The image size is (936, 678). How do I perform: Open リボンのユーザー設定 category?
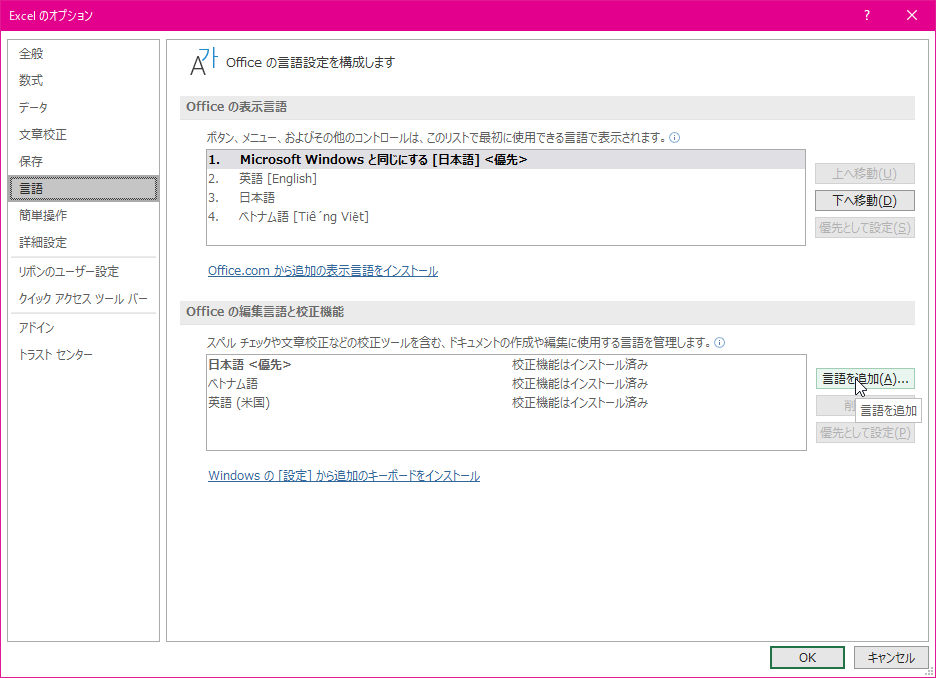coord(83,272)
